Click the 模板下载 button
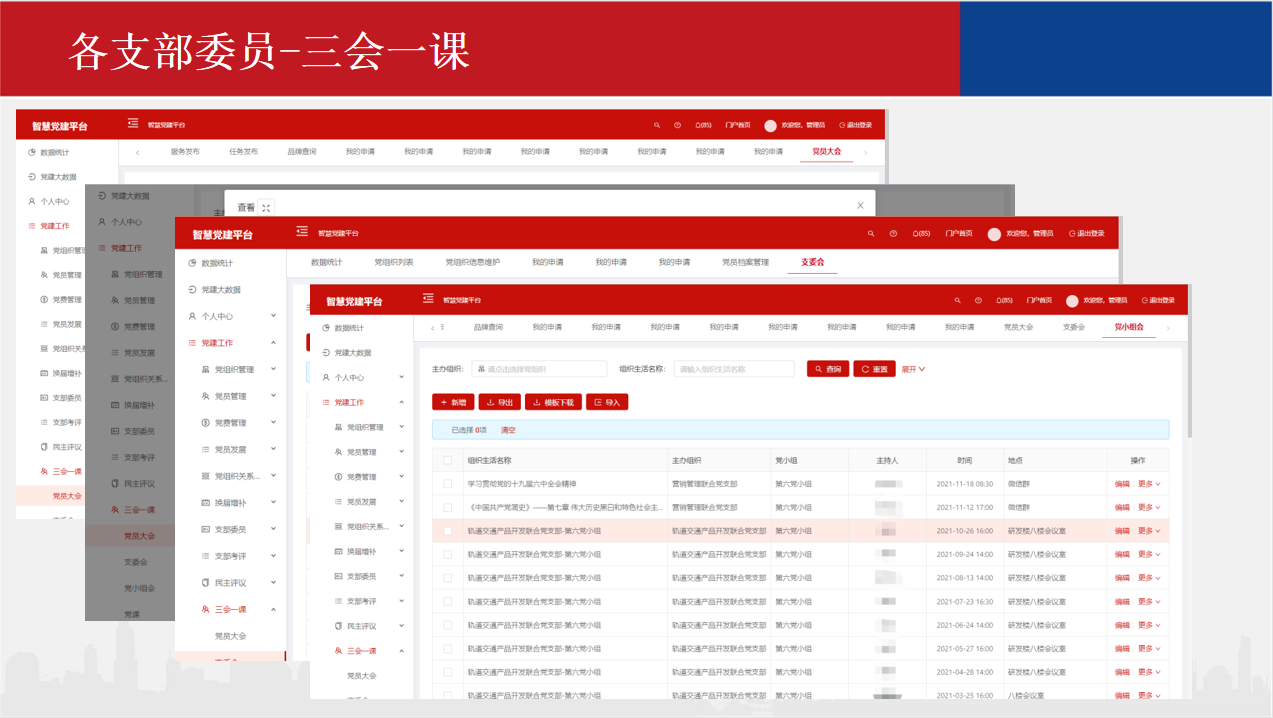The width and height of the screenshot is (1273, 718). (x=552, y=402)
